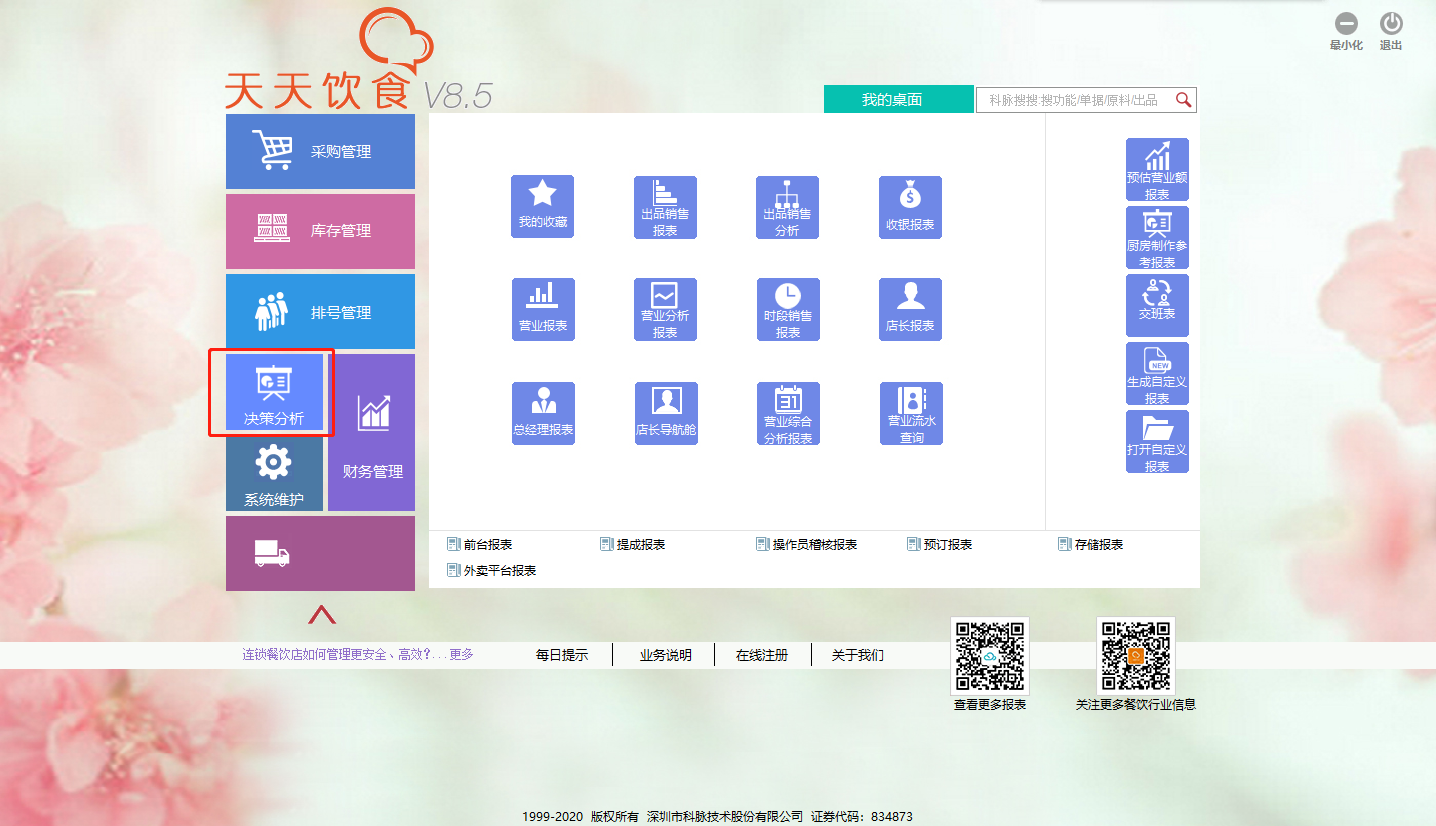The image size is (1436, 826).
Task: Open 外卖平台报表 category
Action: tap(492, 570)
